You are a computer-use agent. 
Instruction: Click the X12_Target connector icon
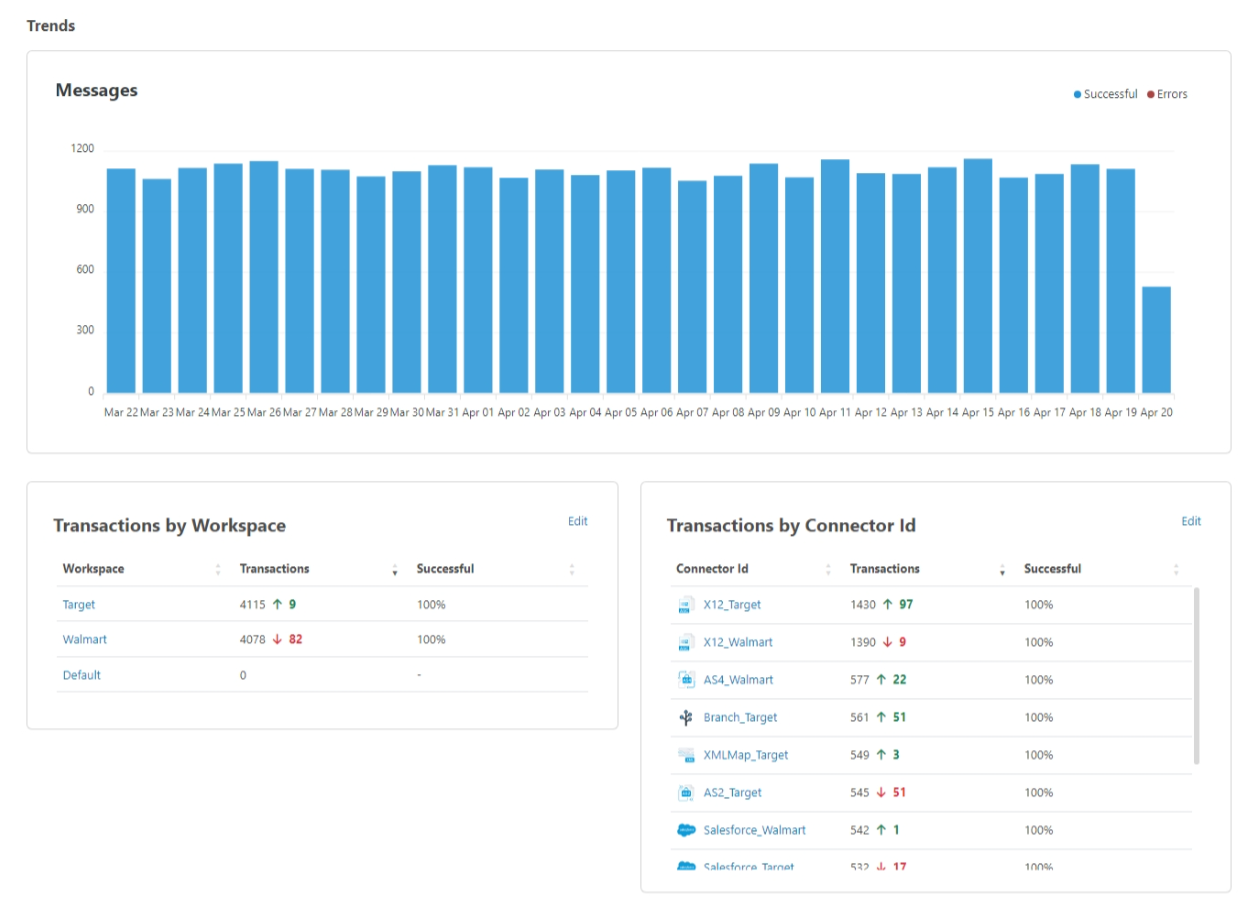click(x=686, y=605)
